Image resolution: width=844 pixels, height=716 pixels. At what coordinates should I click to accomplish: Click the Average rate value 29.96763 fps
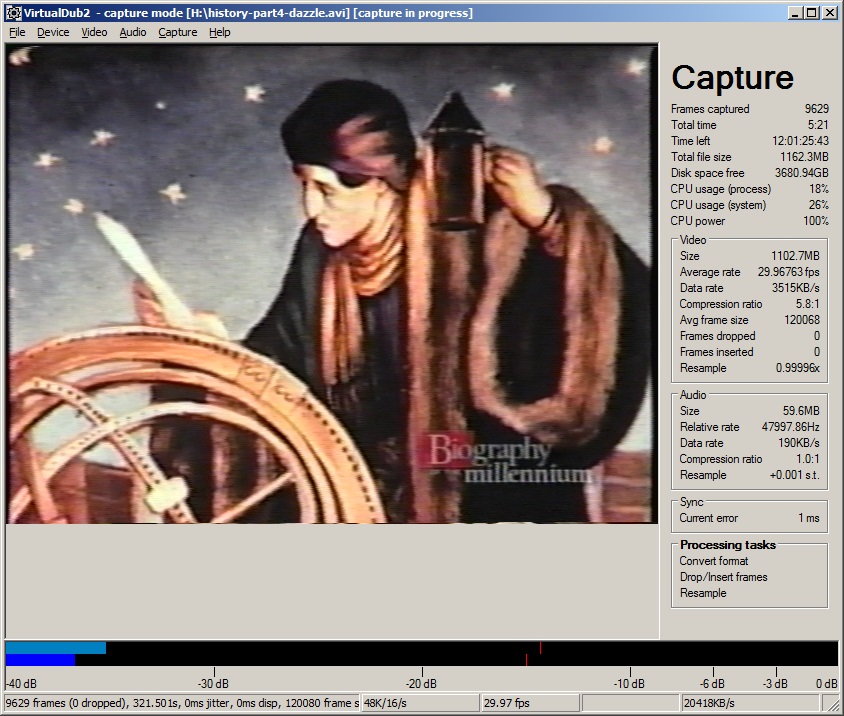pyautogui.click(x=789, y=272)
